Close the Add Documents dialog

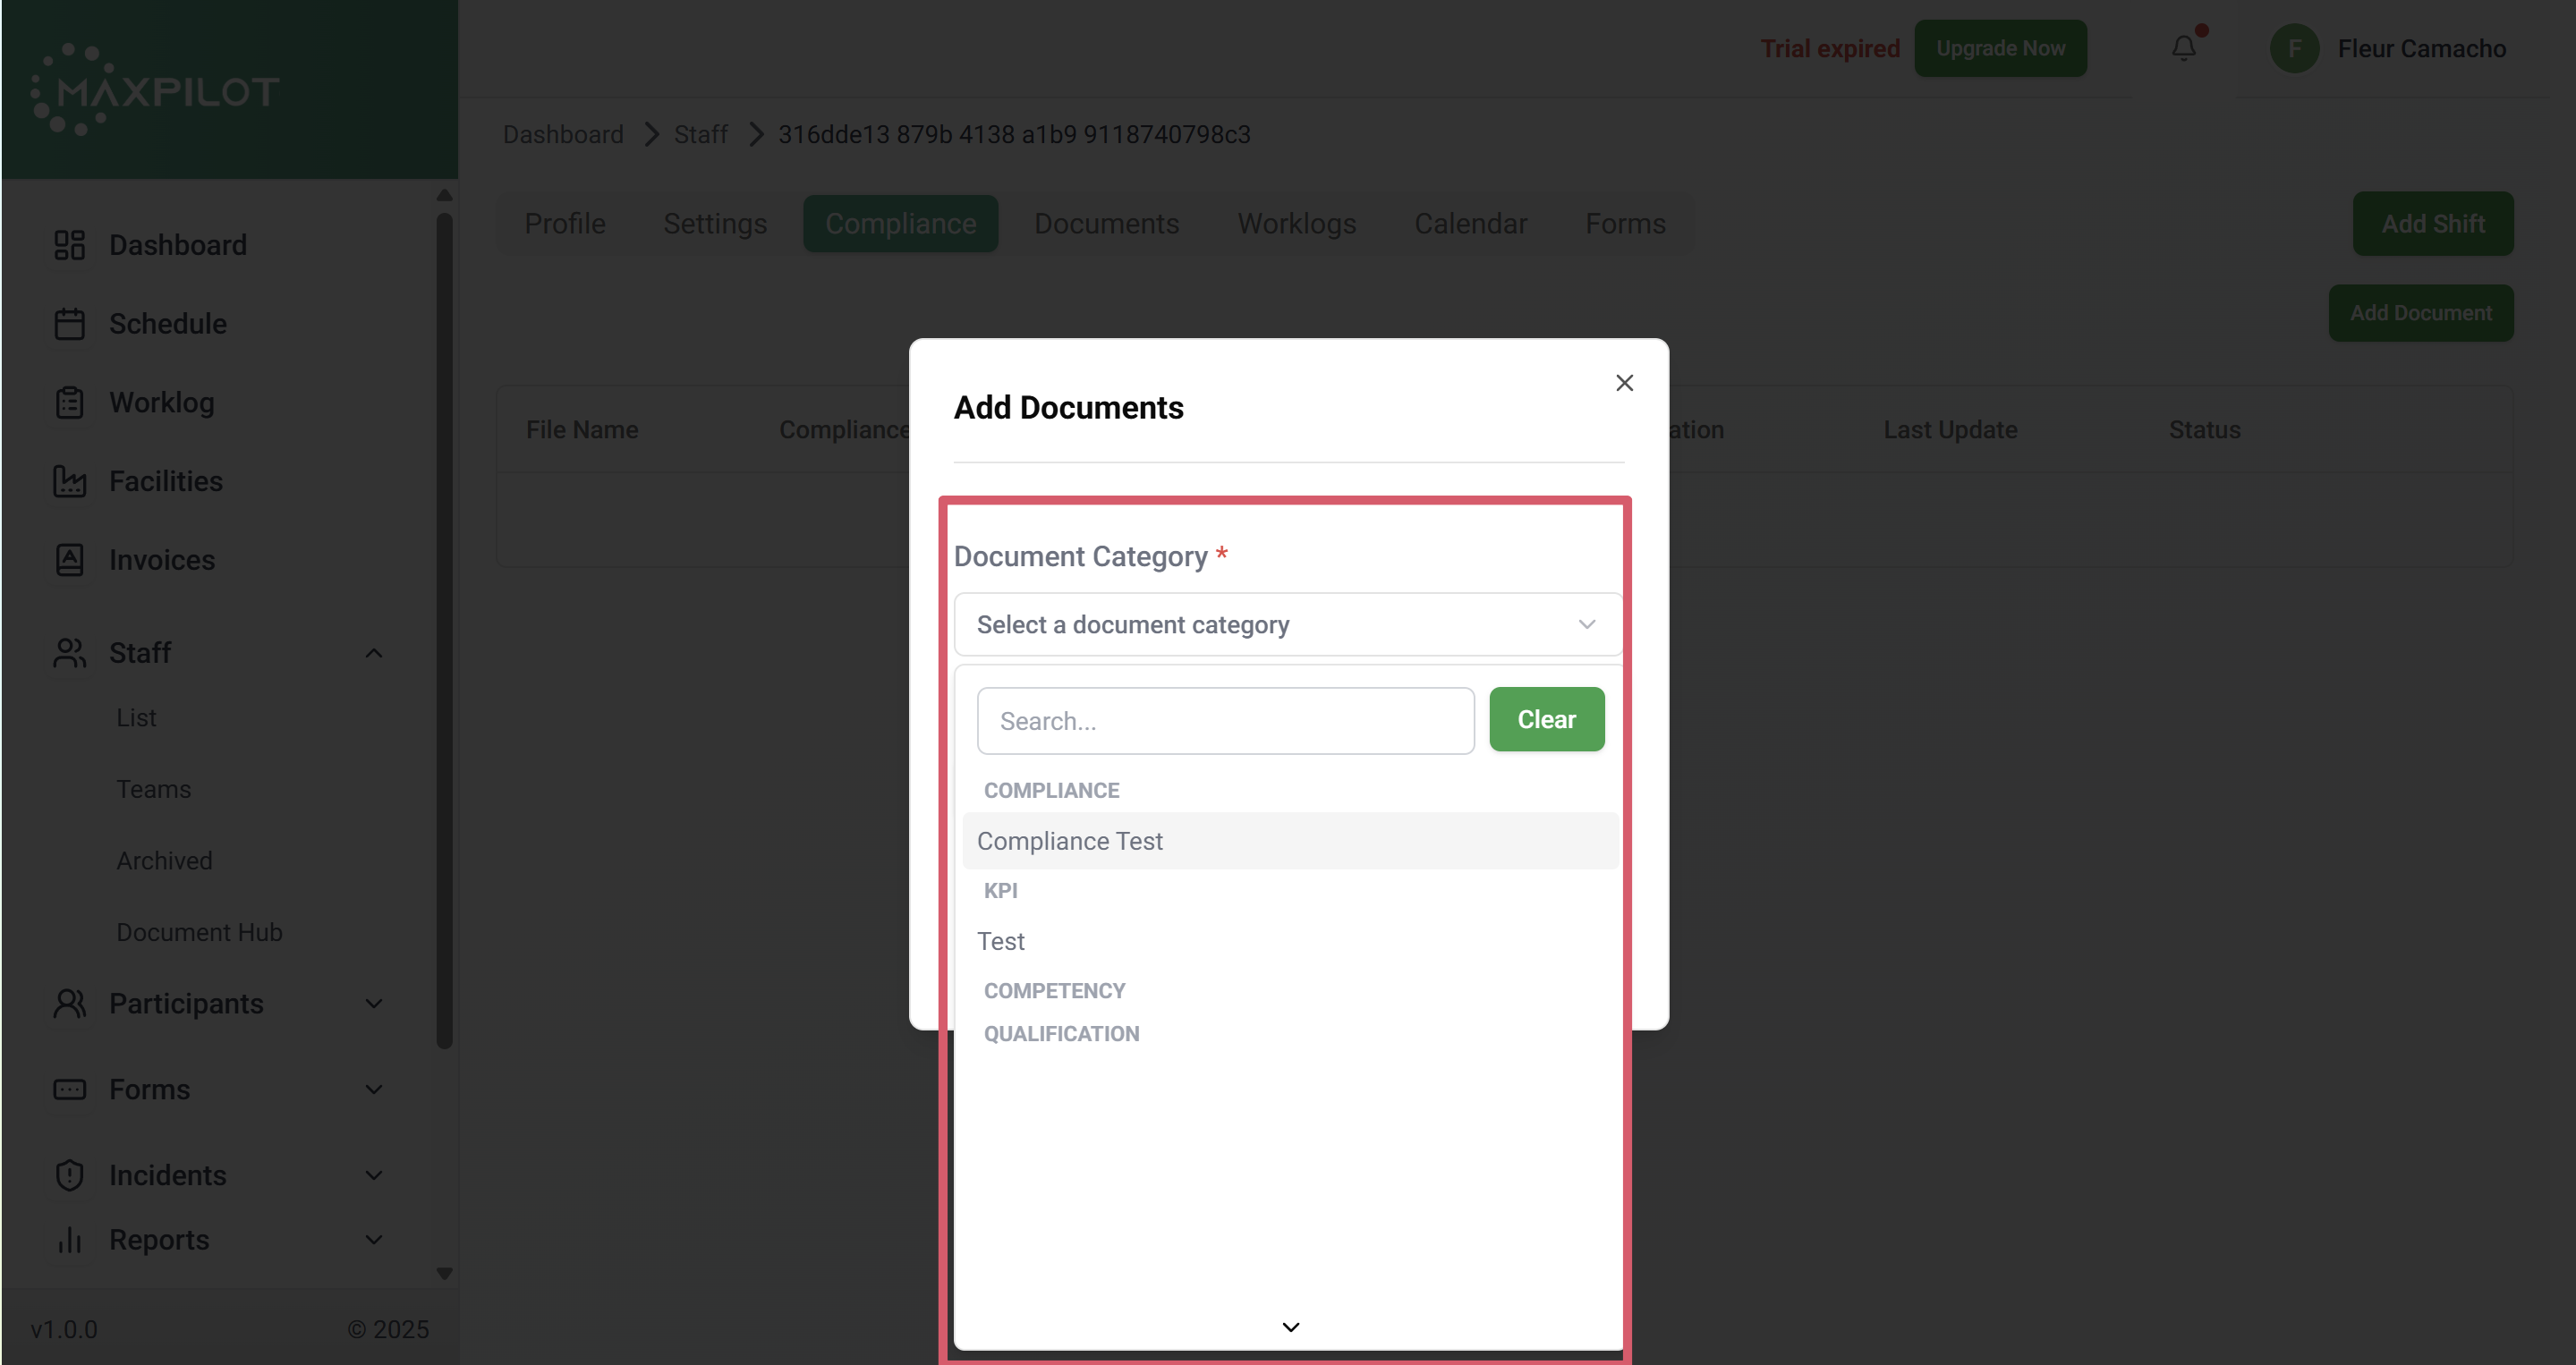[1624, 383]
